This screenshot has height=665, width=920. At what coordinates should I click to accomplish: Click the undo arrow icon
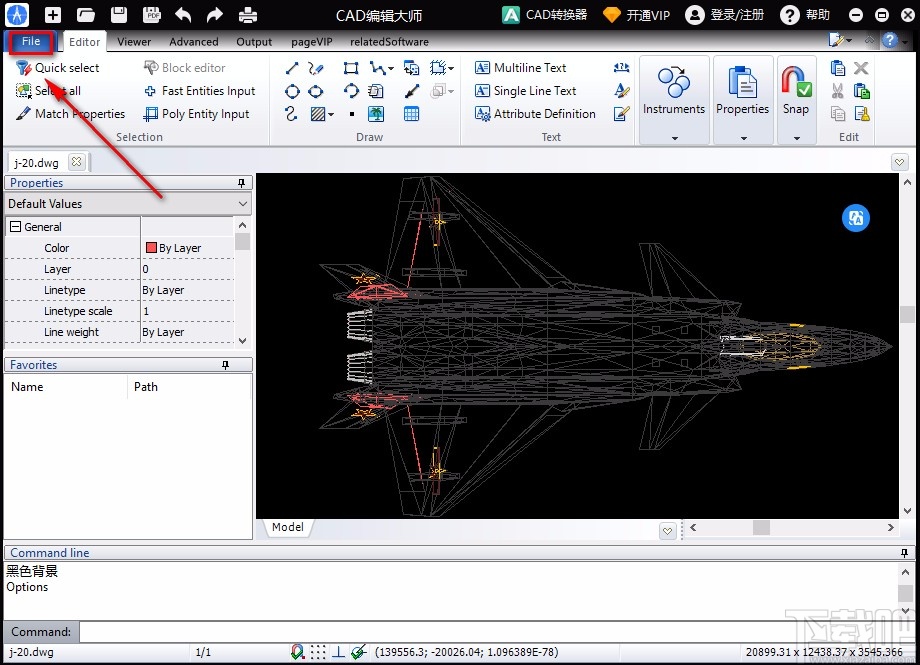[x=183, y=15]
